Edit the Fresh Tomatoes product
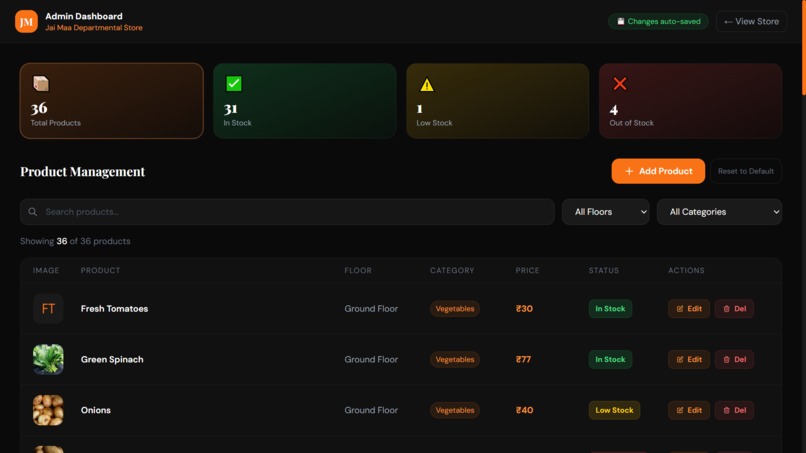The height and width of the screenshot is (453, 806). point(689,309)
